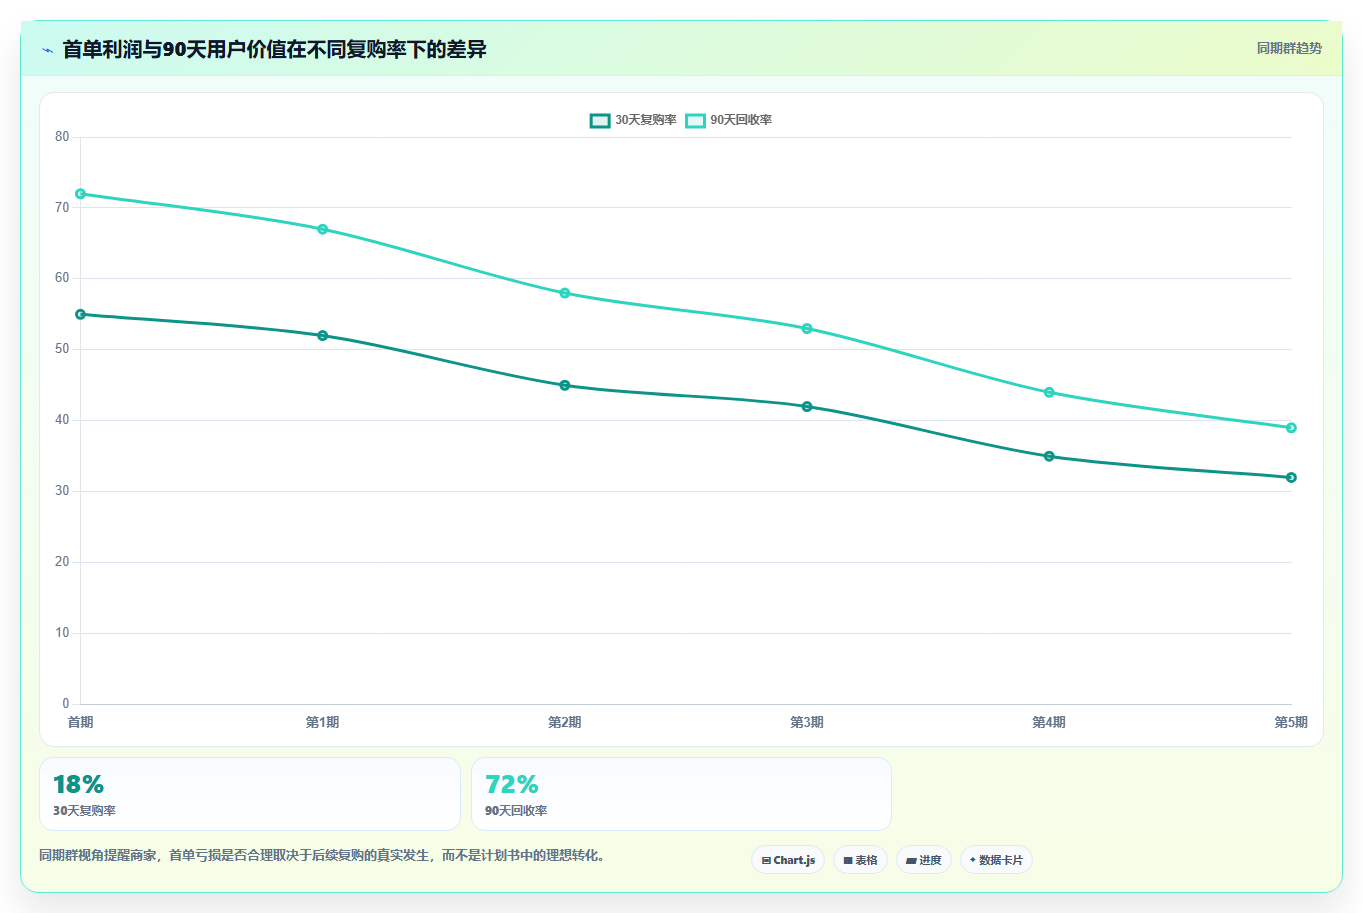
Task: Select the 表格 tag
Action: click(x=860, y=860)
